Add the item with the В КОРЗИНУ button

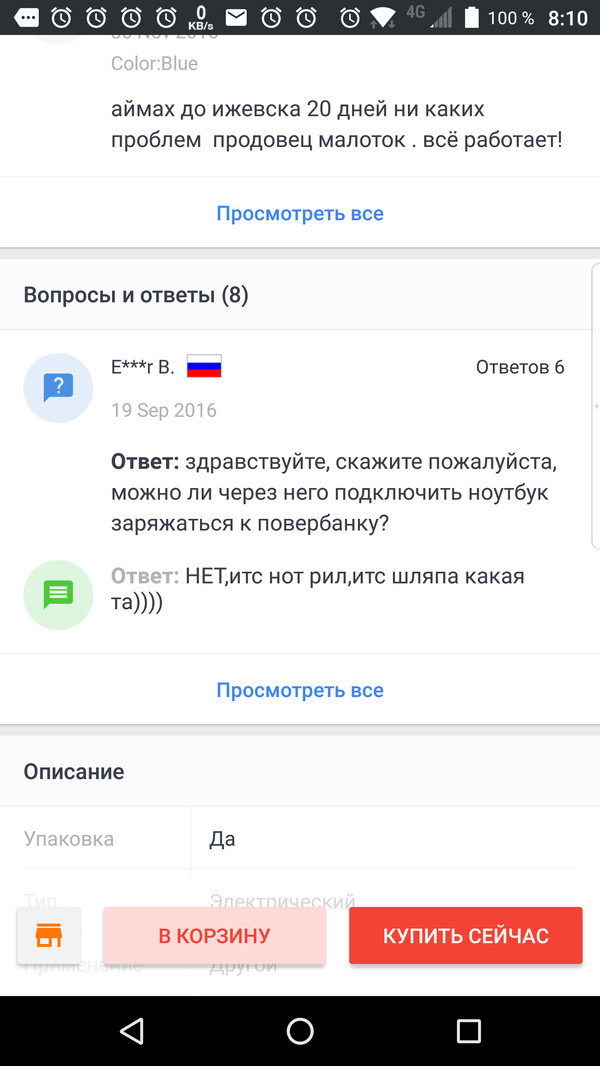tap(213, 935)
